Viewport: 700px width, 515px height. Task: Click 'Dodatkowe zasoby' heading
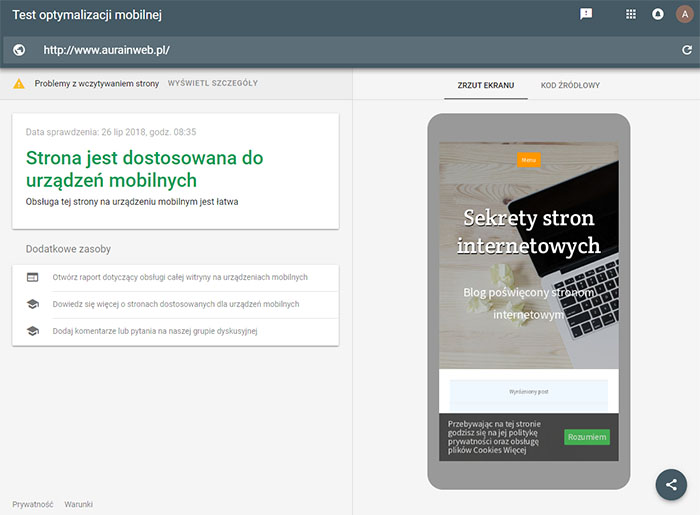(68, 249)
